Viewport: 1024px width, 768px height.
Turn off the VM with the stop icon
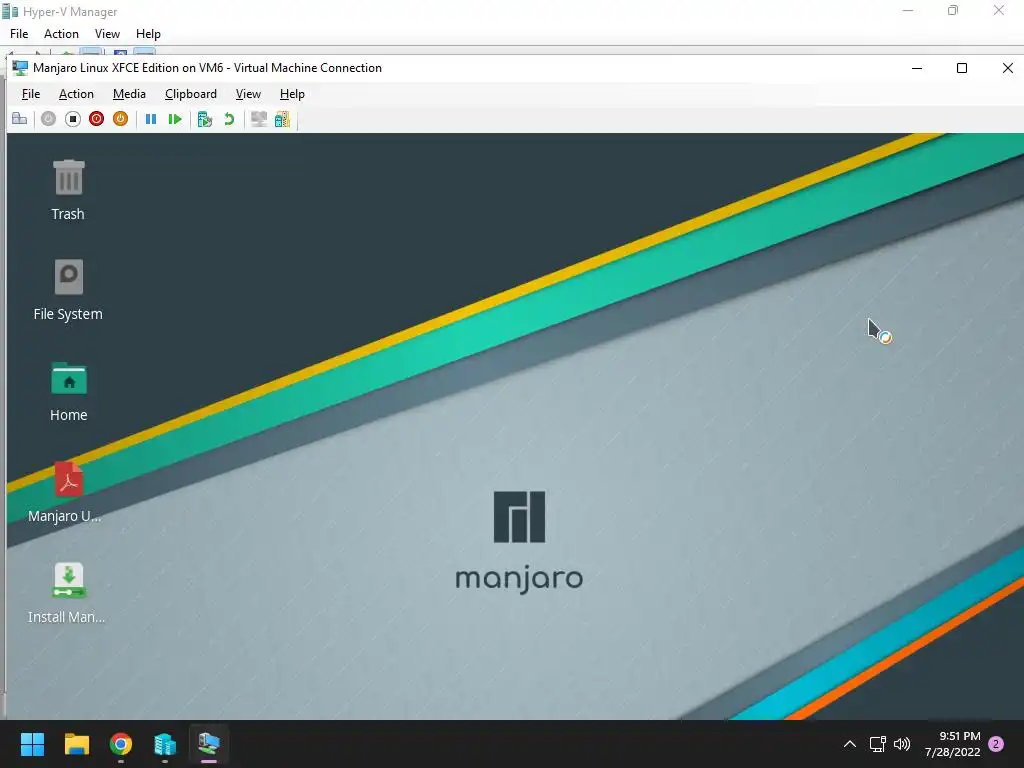click(x=72, y=119)
